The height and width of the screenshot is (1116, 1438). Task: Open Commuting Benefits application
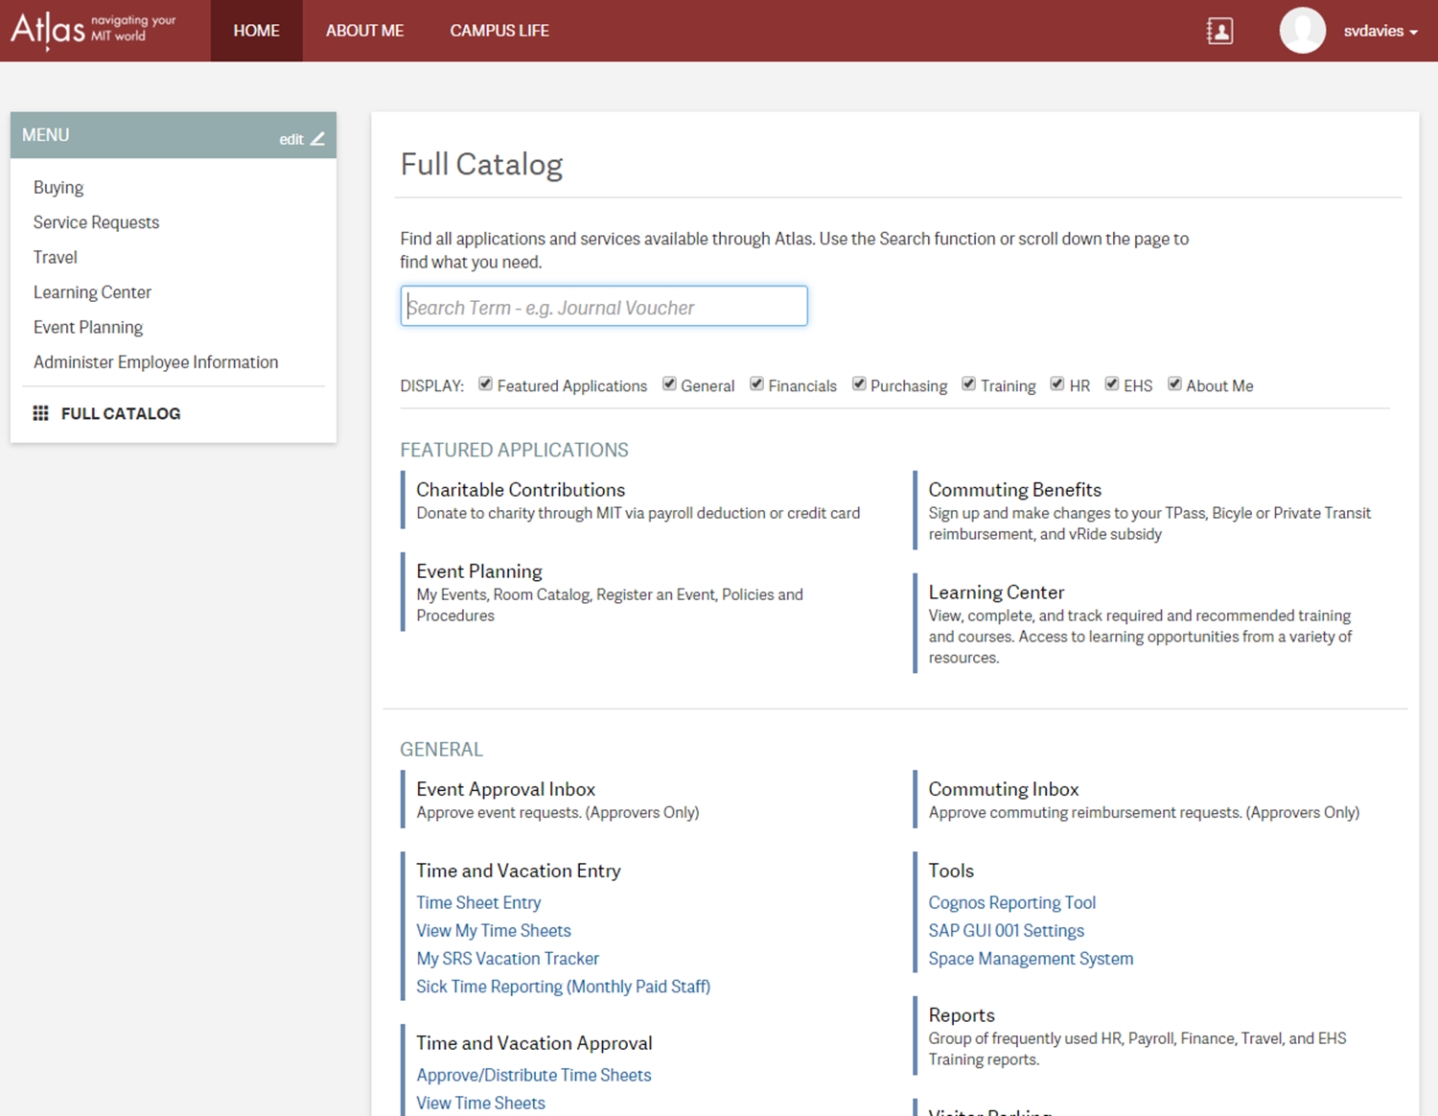(x=1014, y=489)
